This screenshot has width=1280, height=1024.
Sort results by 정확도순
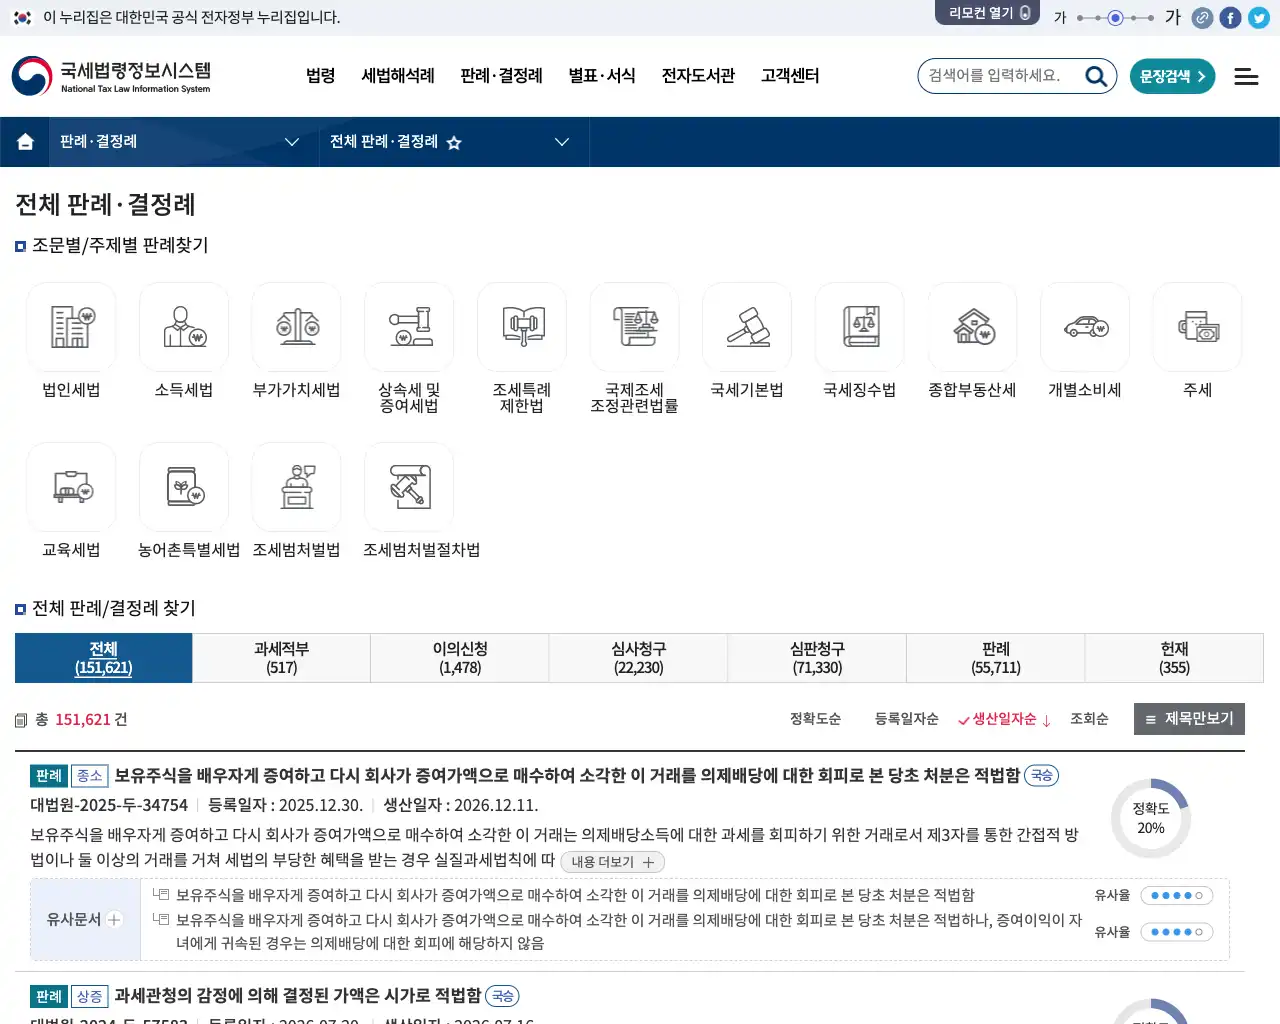tap(815, 719)
